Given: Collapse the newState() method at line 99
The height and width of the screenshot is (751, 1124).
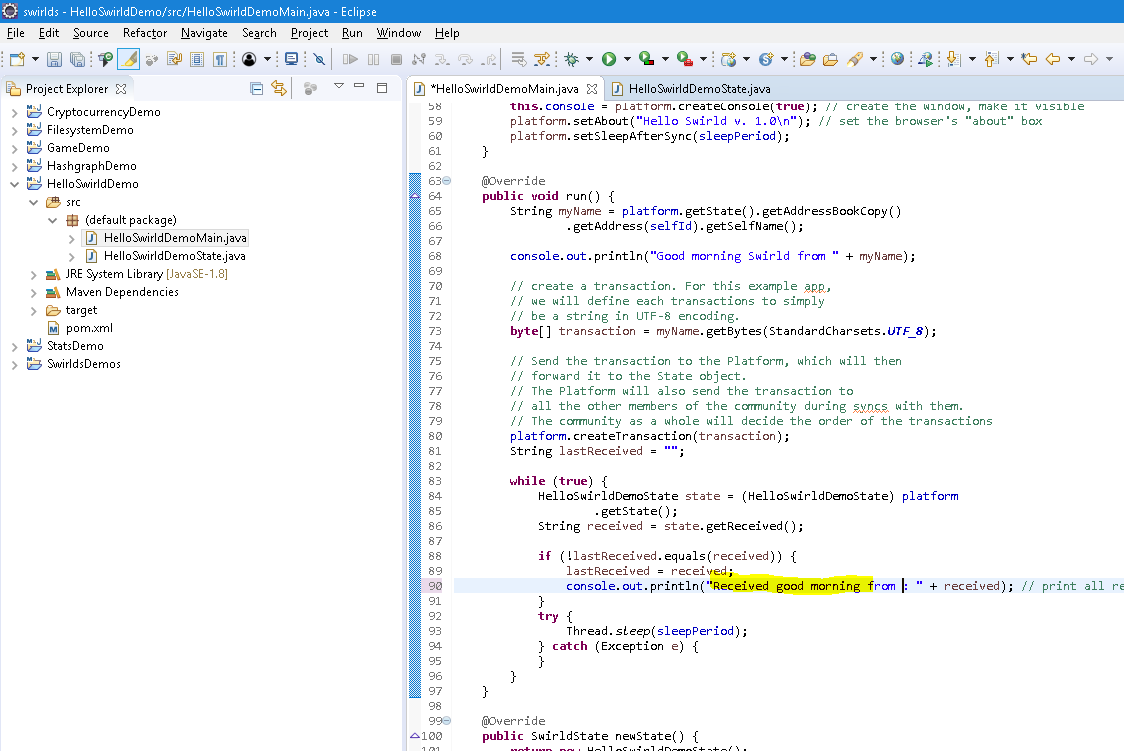Looking at the screenshot, I should coord(447,721).
